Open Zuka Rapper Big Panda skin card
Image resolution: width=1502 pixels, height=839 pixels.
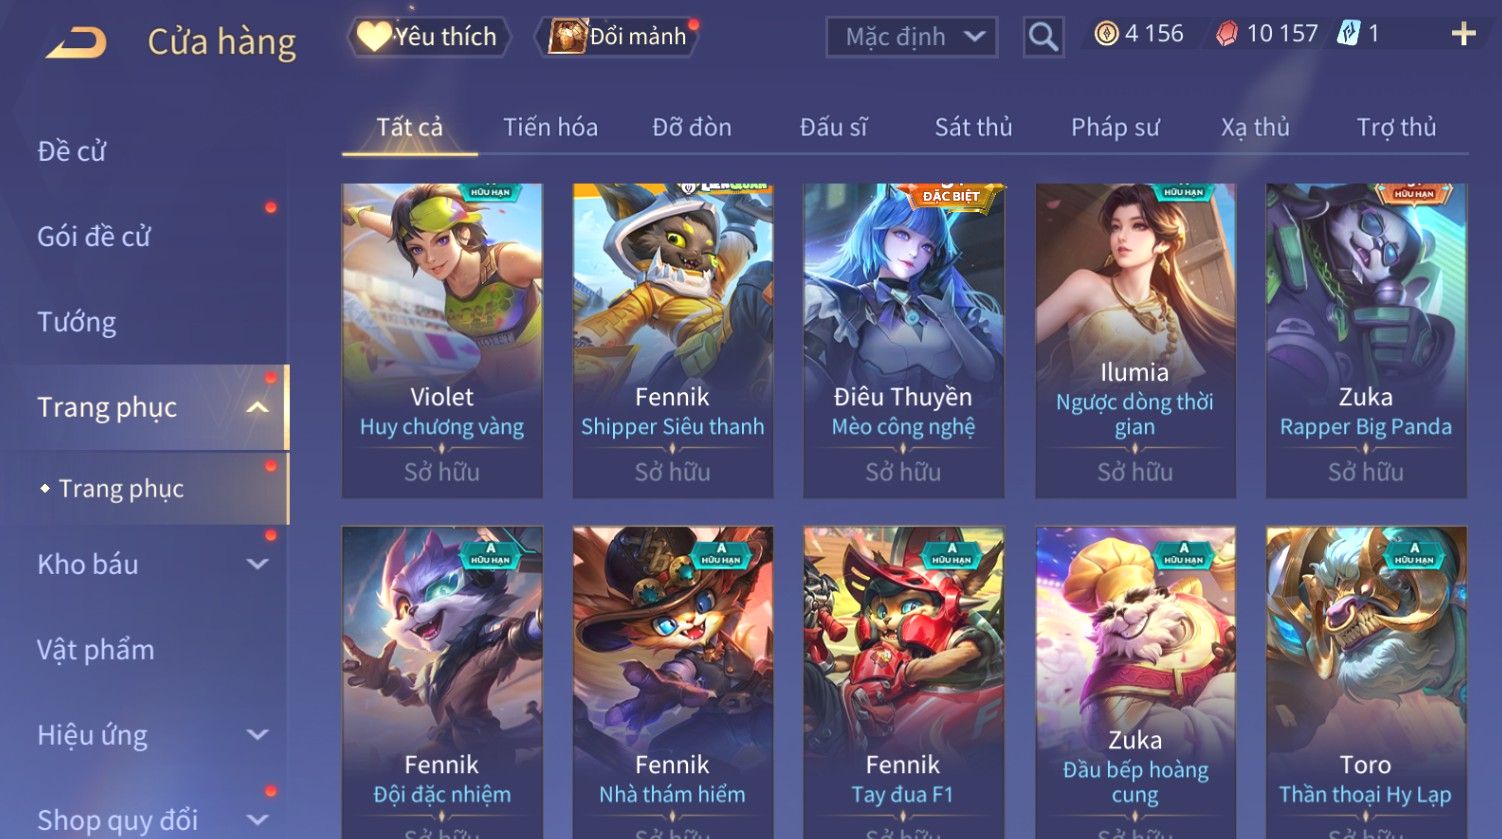1366,340
